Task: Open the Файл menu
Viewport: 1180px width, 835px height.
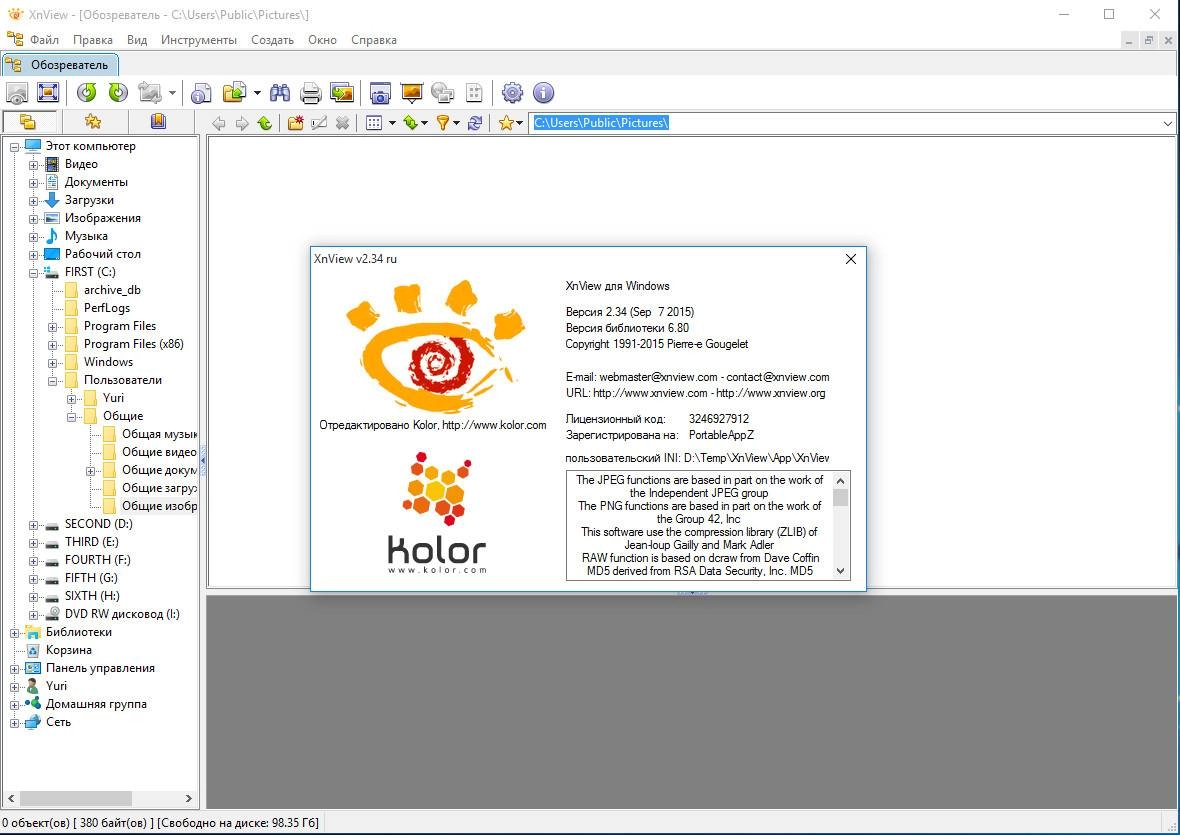Action: (44, 40)
